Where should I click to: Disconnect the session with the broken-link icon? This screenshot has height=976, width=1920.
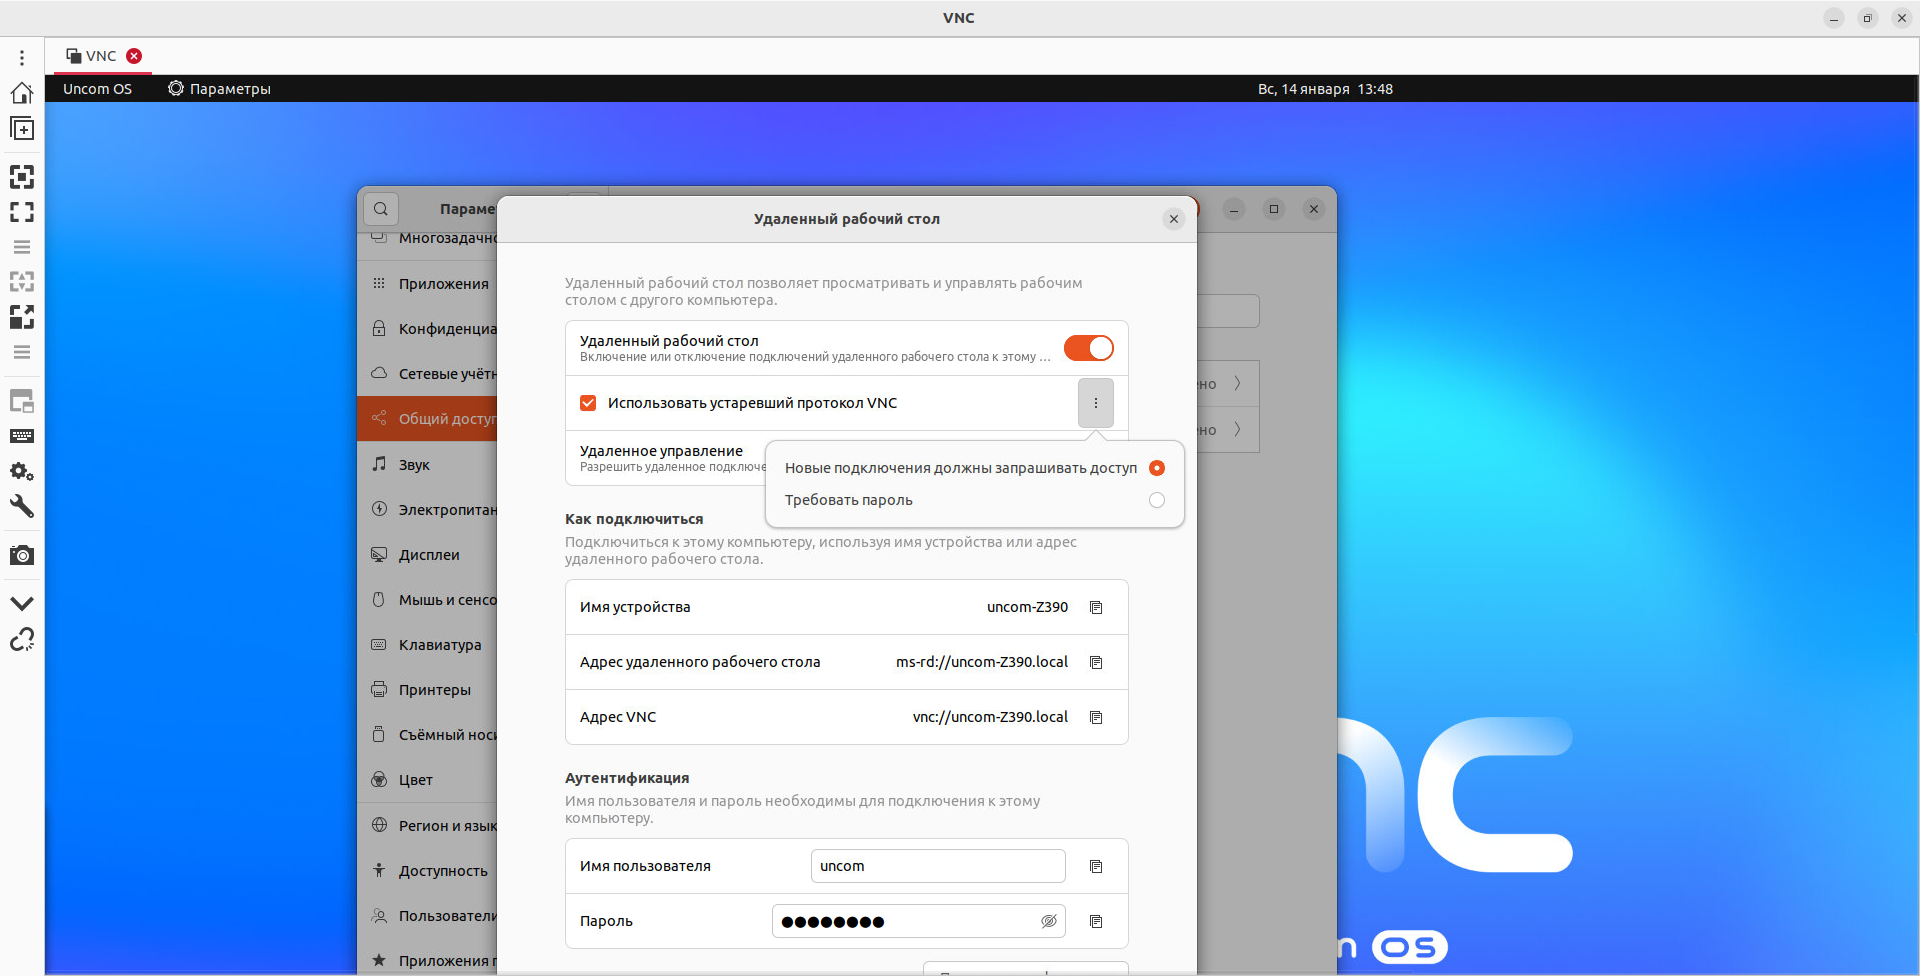coord(22,639)
